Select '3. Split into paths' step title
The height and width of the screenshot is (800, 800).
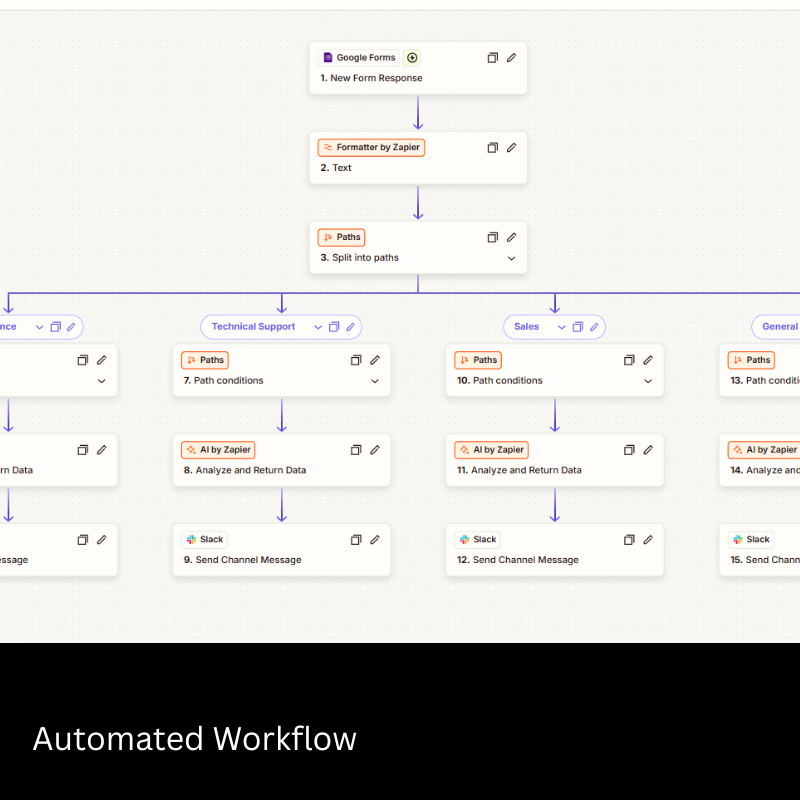tap(359, 258)
